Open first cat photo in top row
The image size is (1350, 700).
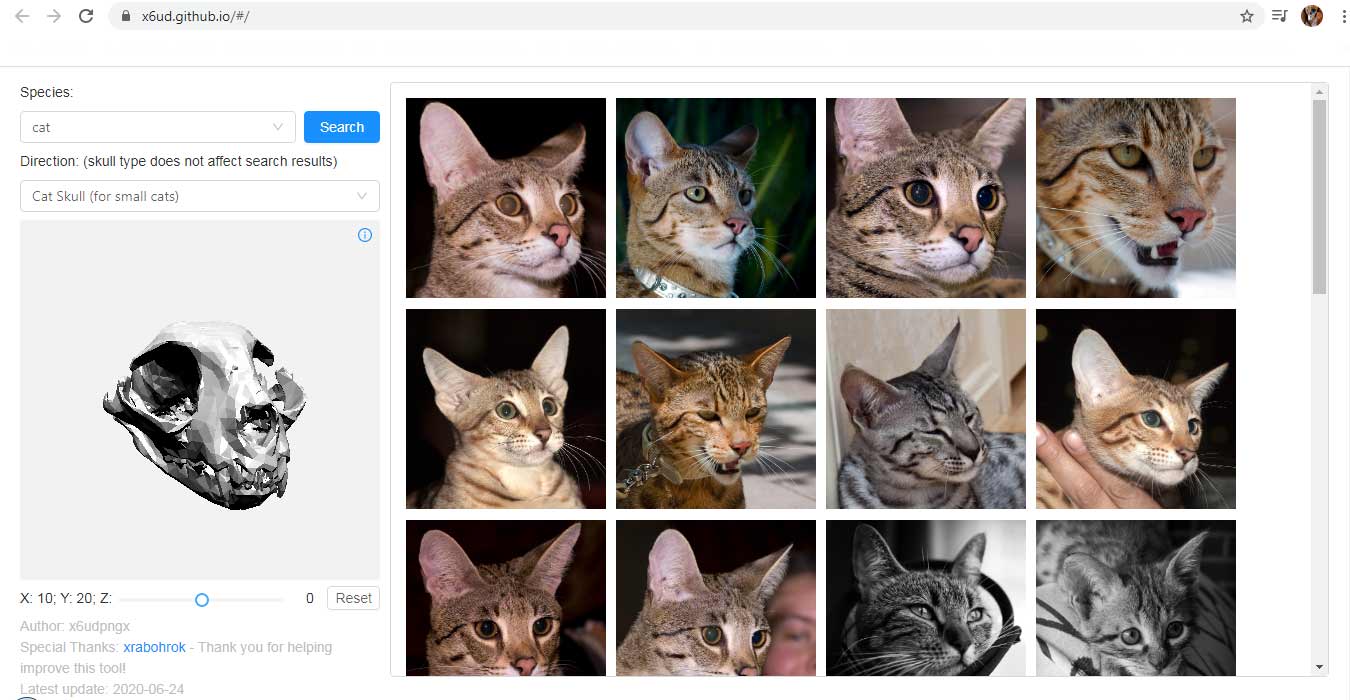point(506,198)
